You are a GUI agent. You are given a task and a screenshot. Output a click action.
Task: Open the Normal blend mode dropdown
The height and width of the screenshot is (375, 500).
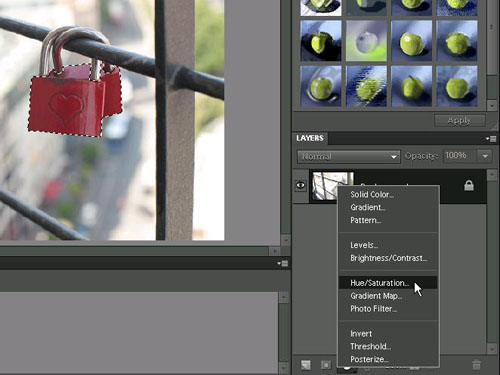pos(349,156)
